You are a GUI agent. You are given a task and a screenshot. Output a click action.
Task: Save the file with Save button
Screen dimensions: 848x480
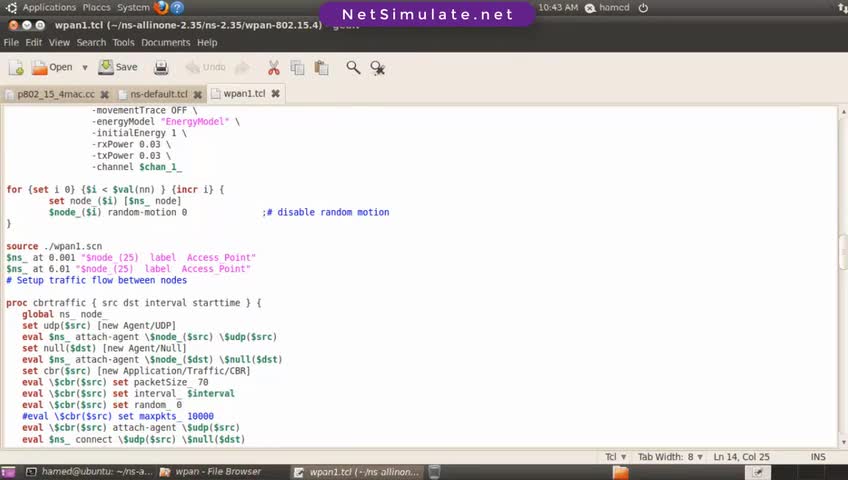click(x=118, y=68)
